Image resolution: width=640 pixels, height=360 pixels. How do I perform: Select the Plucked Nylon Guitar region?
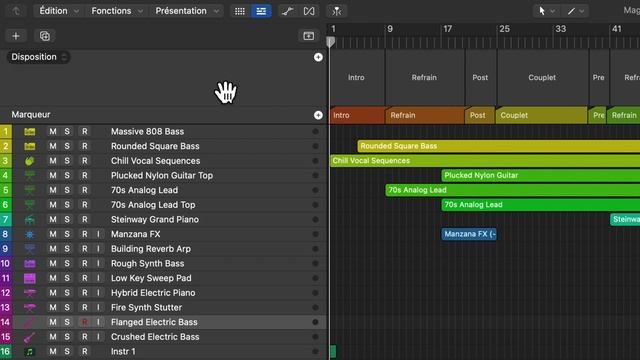click(541, 176)
